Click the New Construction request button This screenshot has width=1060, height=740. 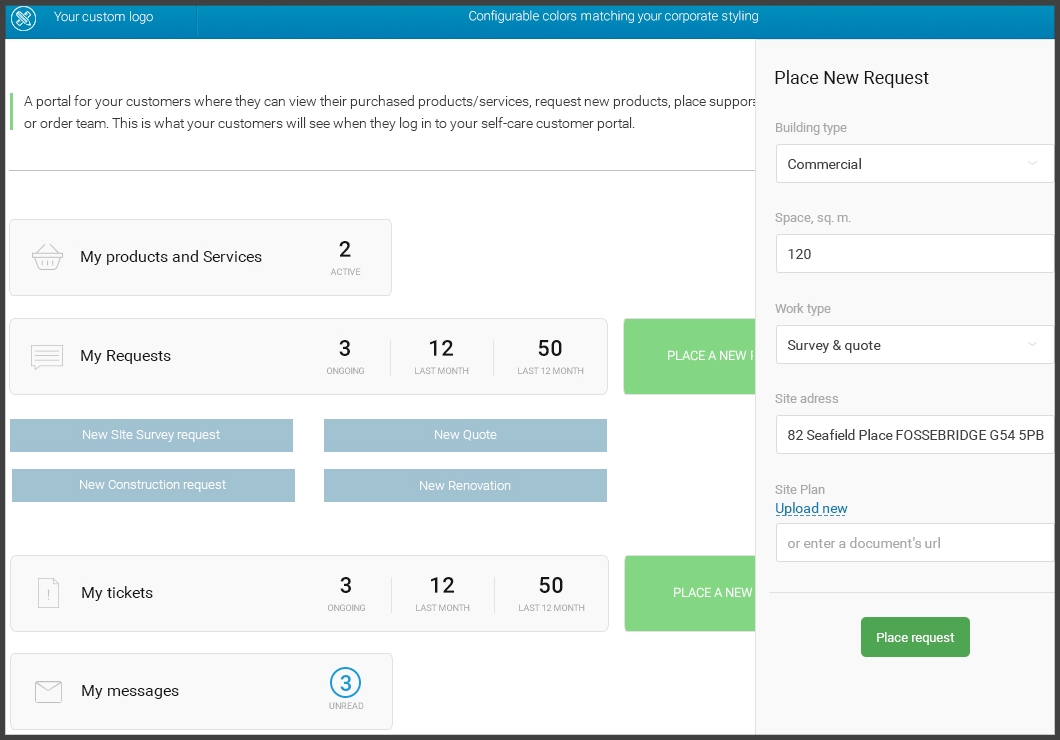[153, 485]
